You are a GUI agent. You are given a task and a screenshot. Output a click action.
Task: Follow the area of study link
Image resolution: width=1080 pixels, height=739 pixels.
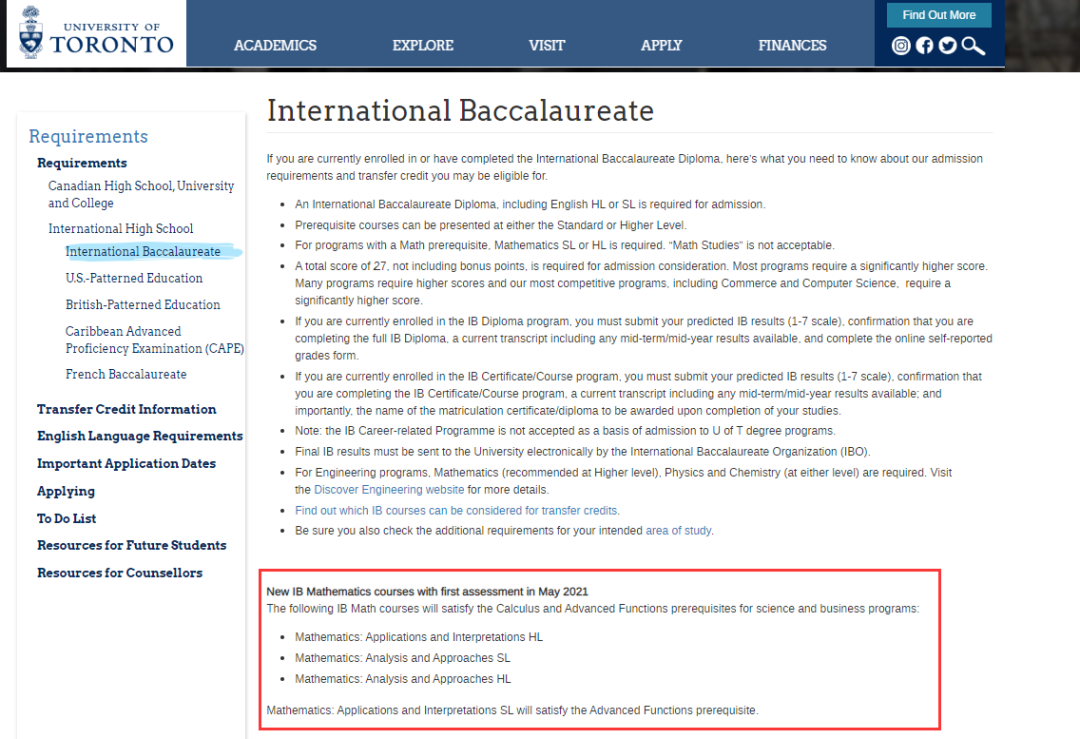(679, 531)
